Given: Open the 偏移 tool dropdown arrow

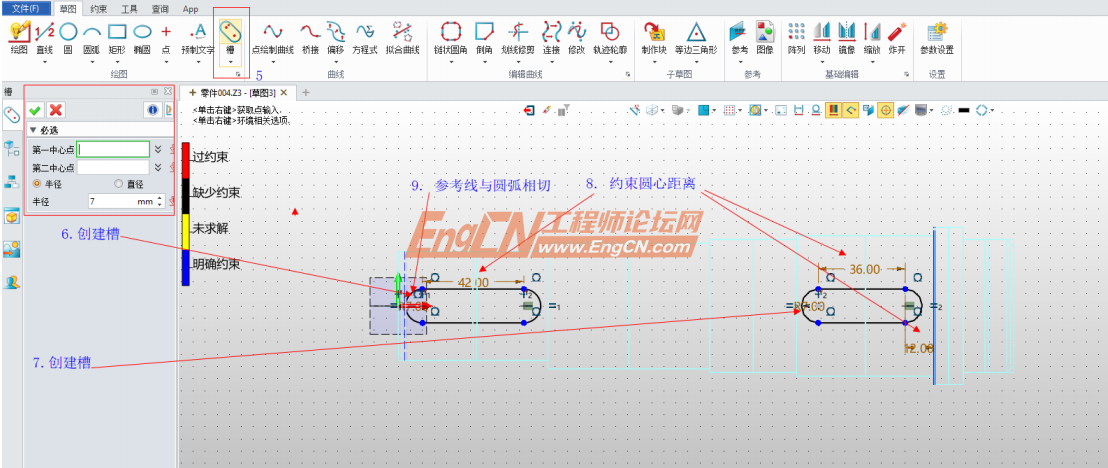Looking at the screenshot, I should point(336,62).
